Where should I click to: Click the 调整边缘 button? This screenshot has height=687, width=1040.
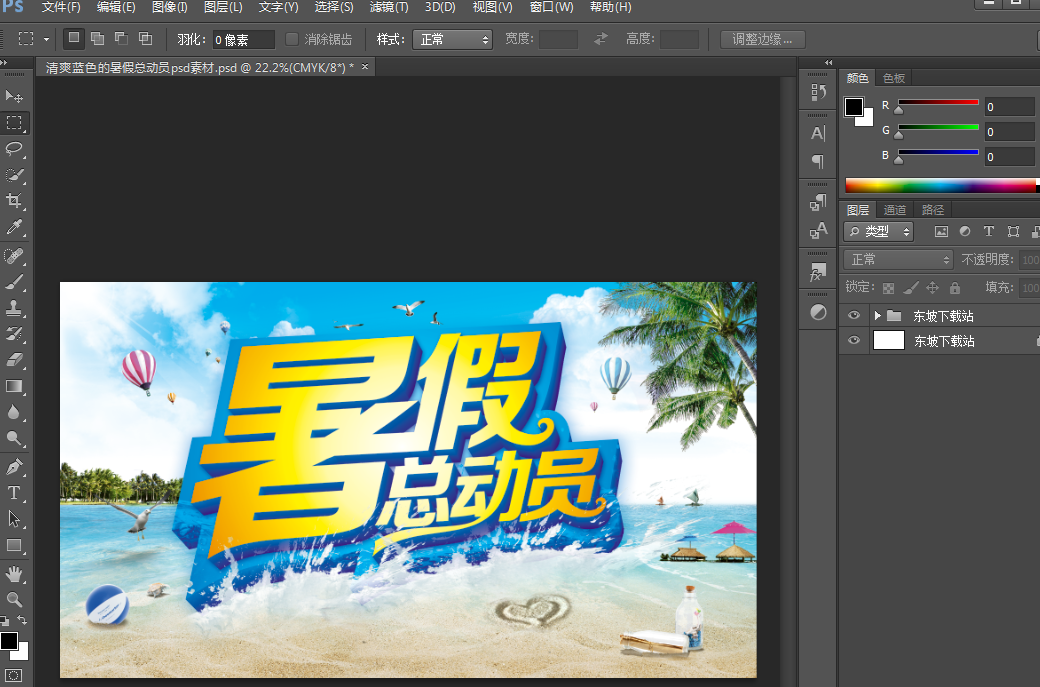click(x=763, y=39)
